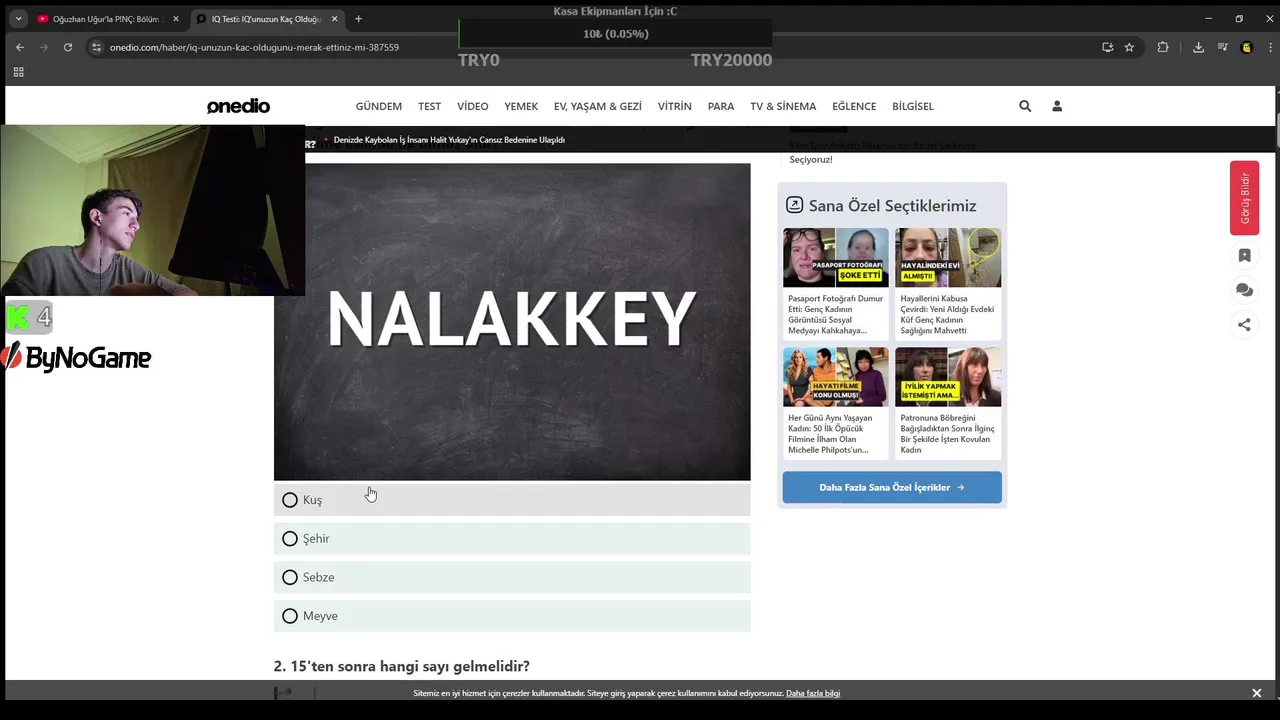Click the Pasaport Fotoğrafı thumbnail image
Image resolution: width=1280 pixels, height=720 pixels.
pyautogui.click(x=835, y=257)
